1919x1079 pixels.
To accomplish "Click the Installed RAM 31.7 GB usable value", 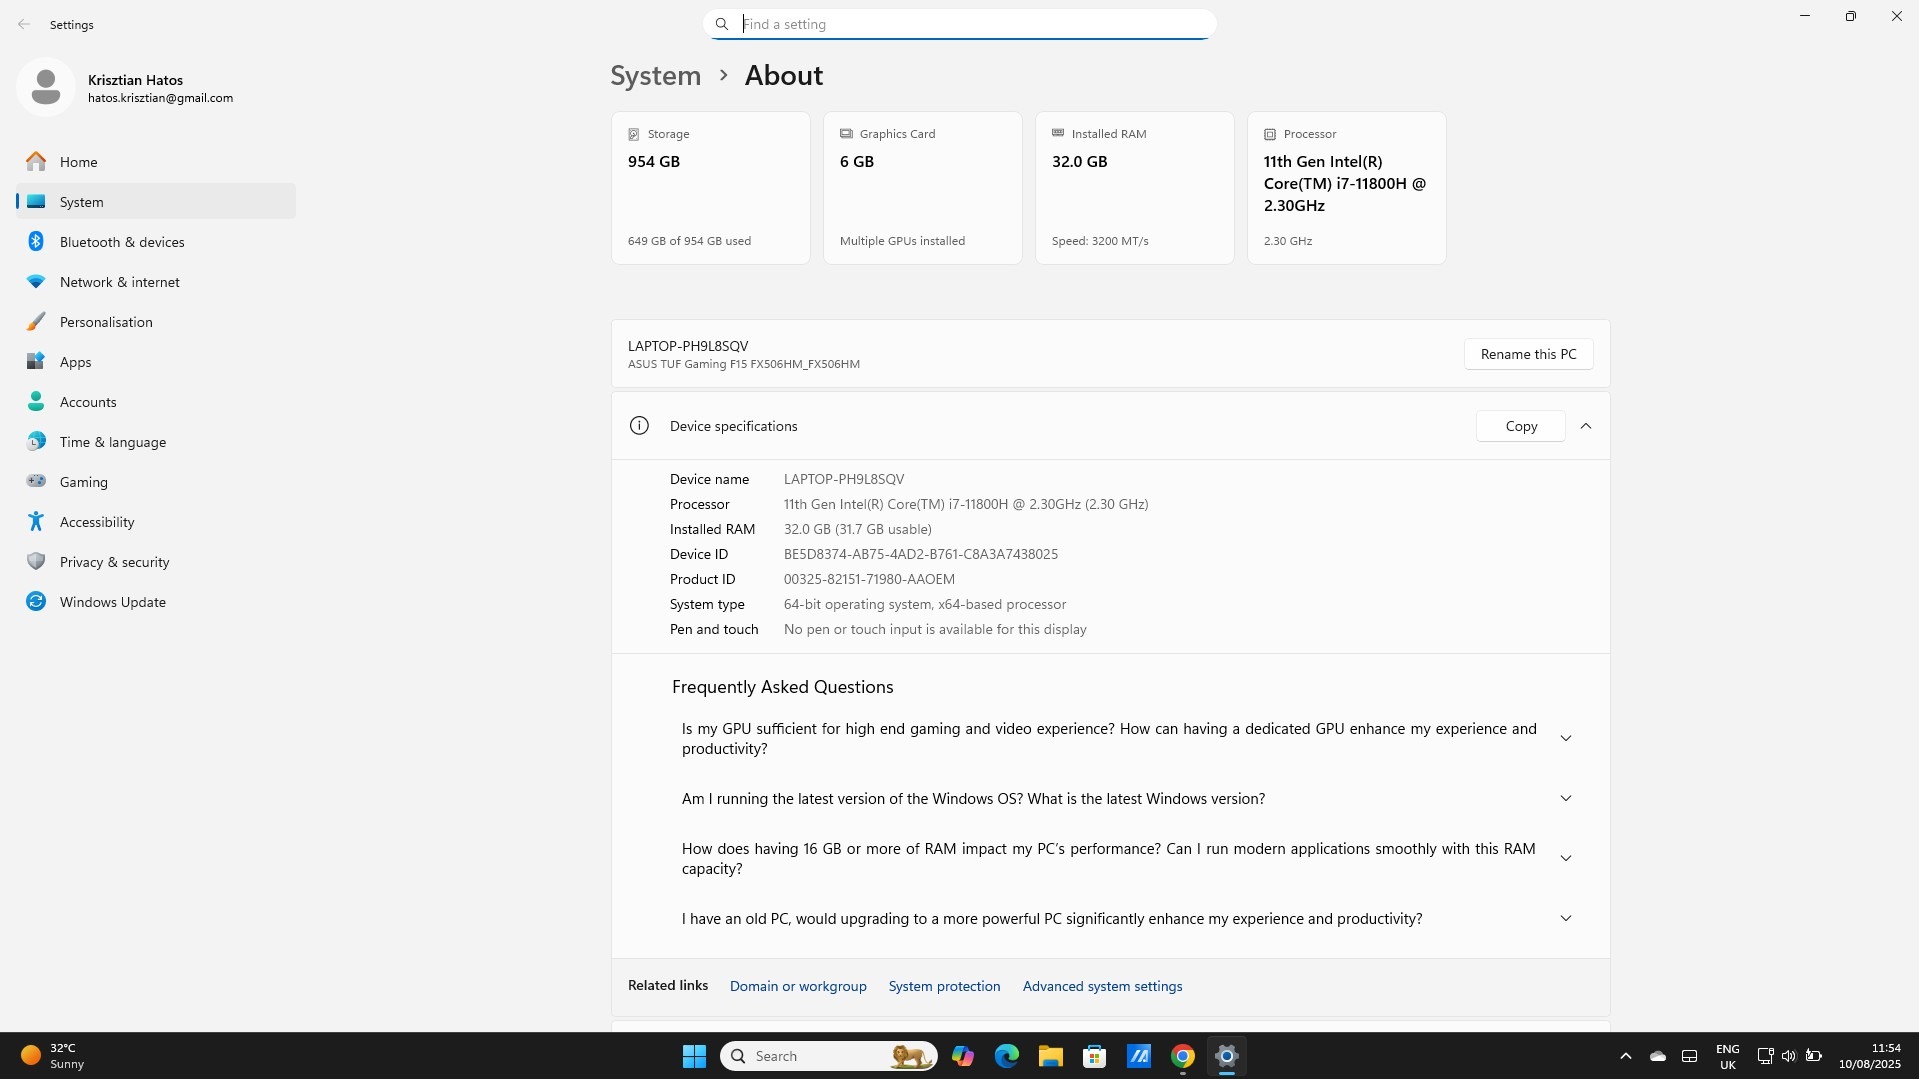I will click(858, 529).
